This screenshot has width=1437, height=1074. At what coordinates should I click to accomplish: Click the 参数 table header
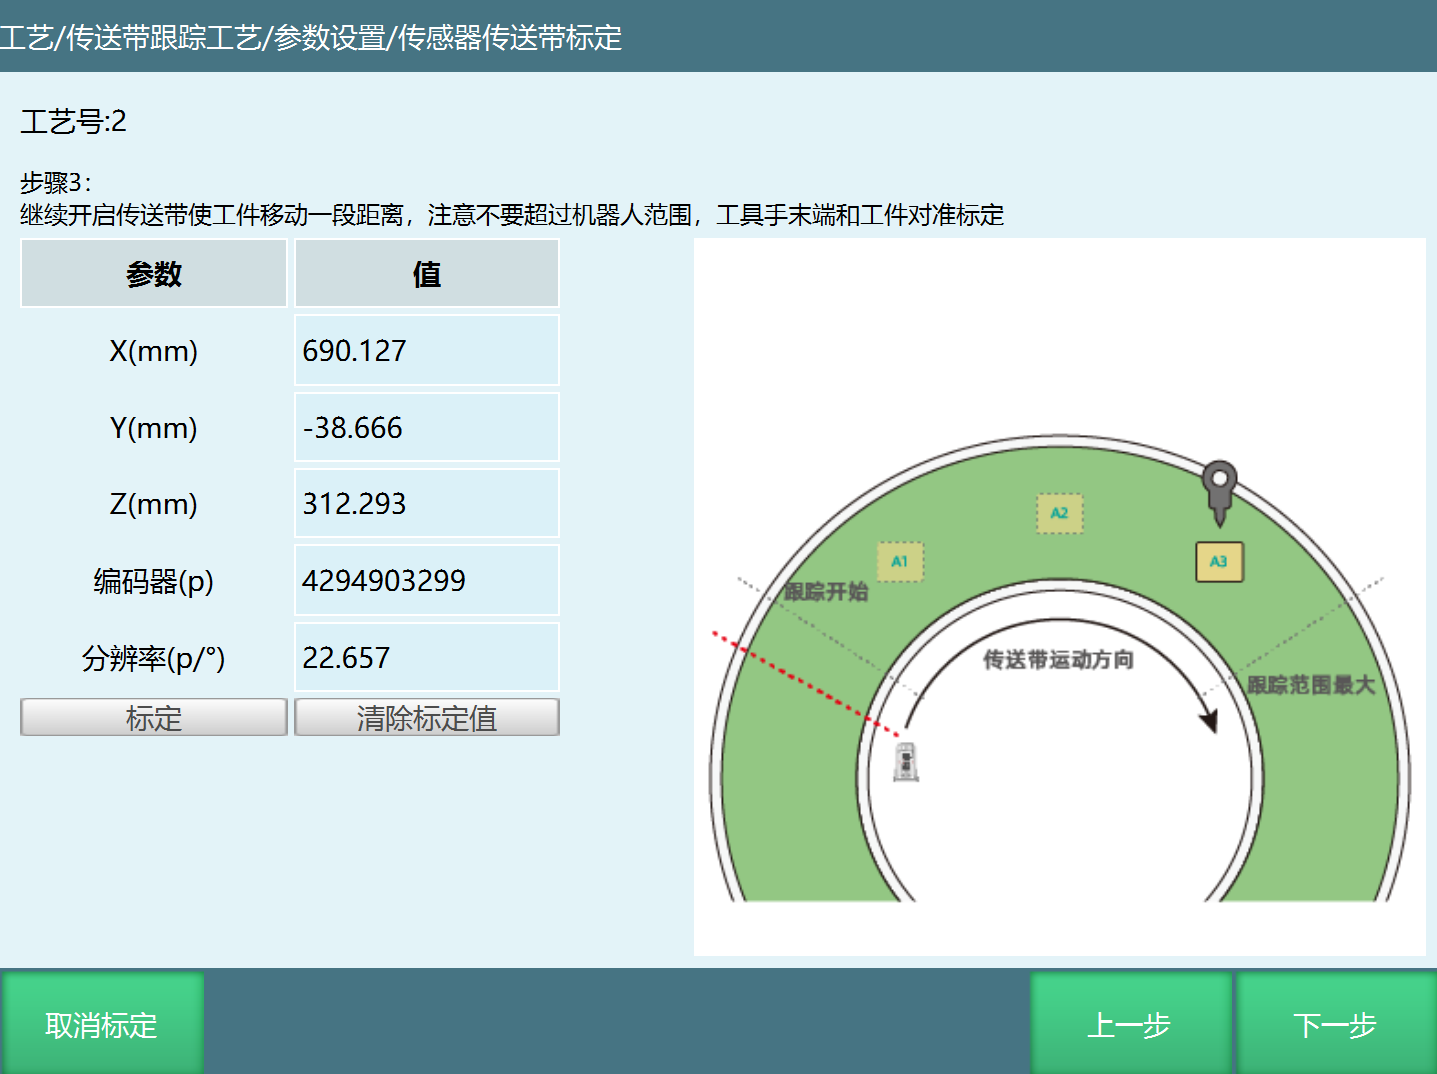pyautogui.click(x=153, y=273)
